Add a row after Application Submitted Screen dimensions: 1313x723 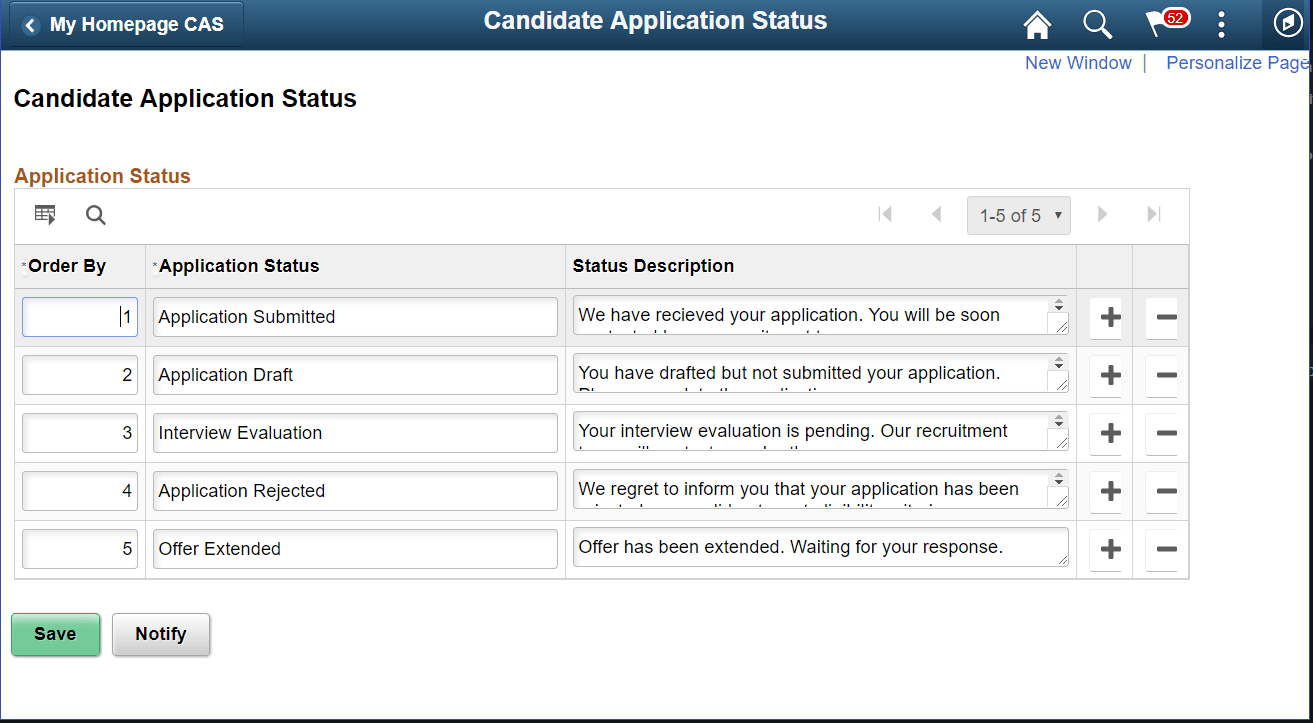[x=1107, y=317]
